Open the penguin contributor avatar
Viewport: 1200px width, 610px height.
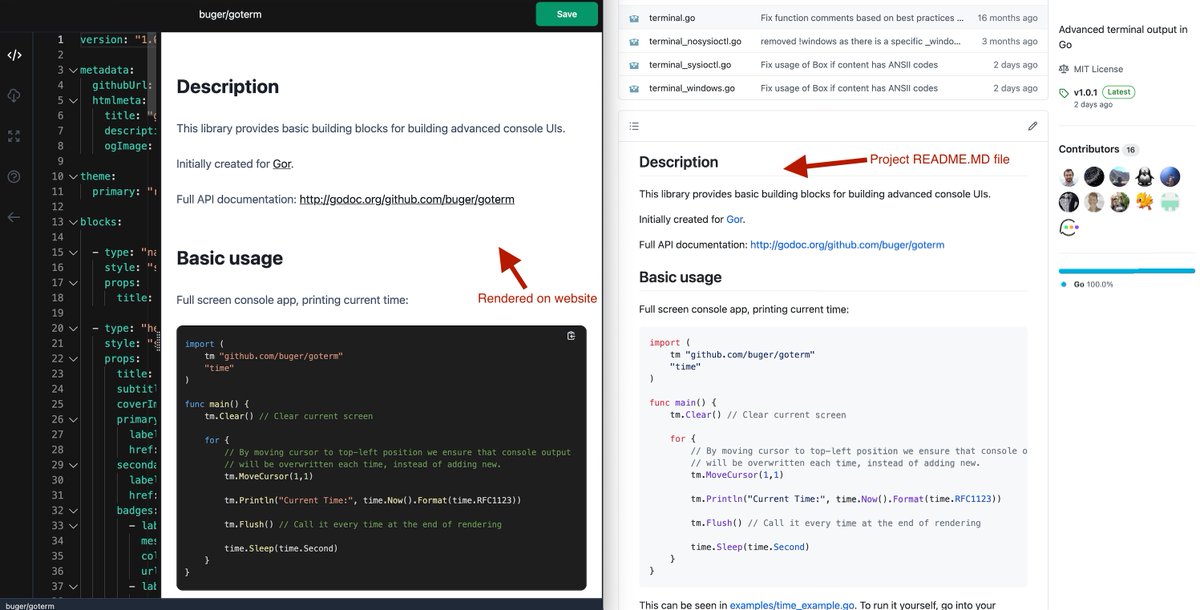(x=1145, y=177)
